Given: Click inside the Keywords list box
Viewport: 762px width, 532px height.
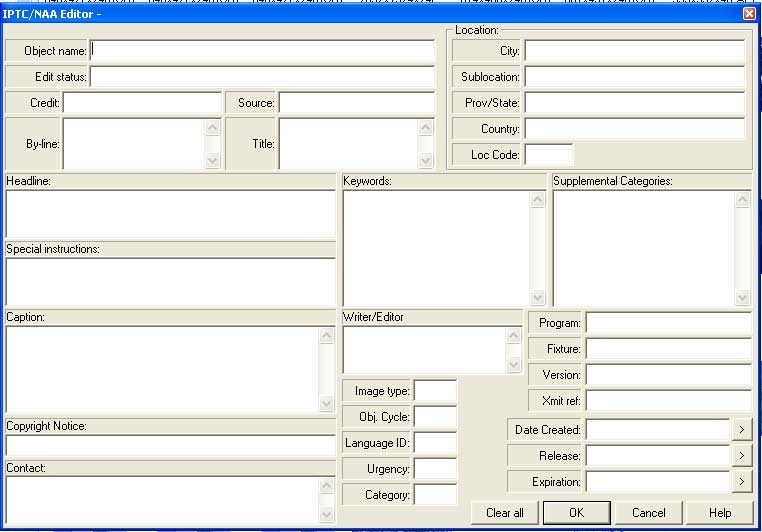Looking at the screenshot, I should tap(436, 247).
